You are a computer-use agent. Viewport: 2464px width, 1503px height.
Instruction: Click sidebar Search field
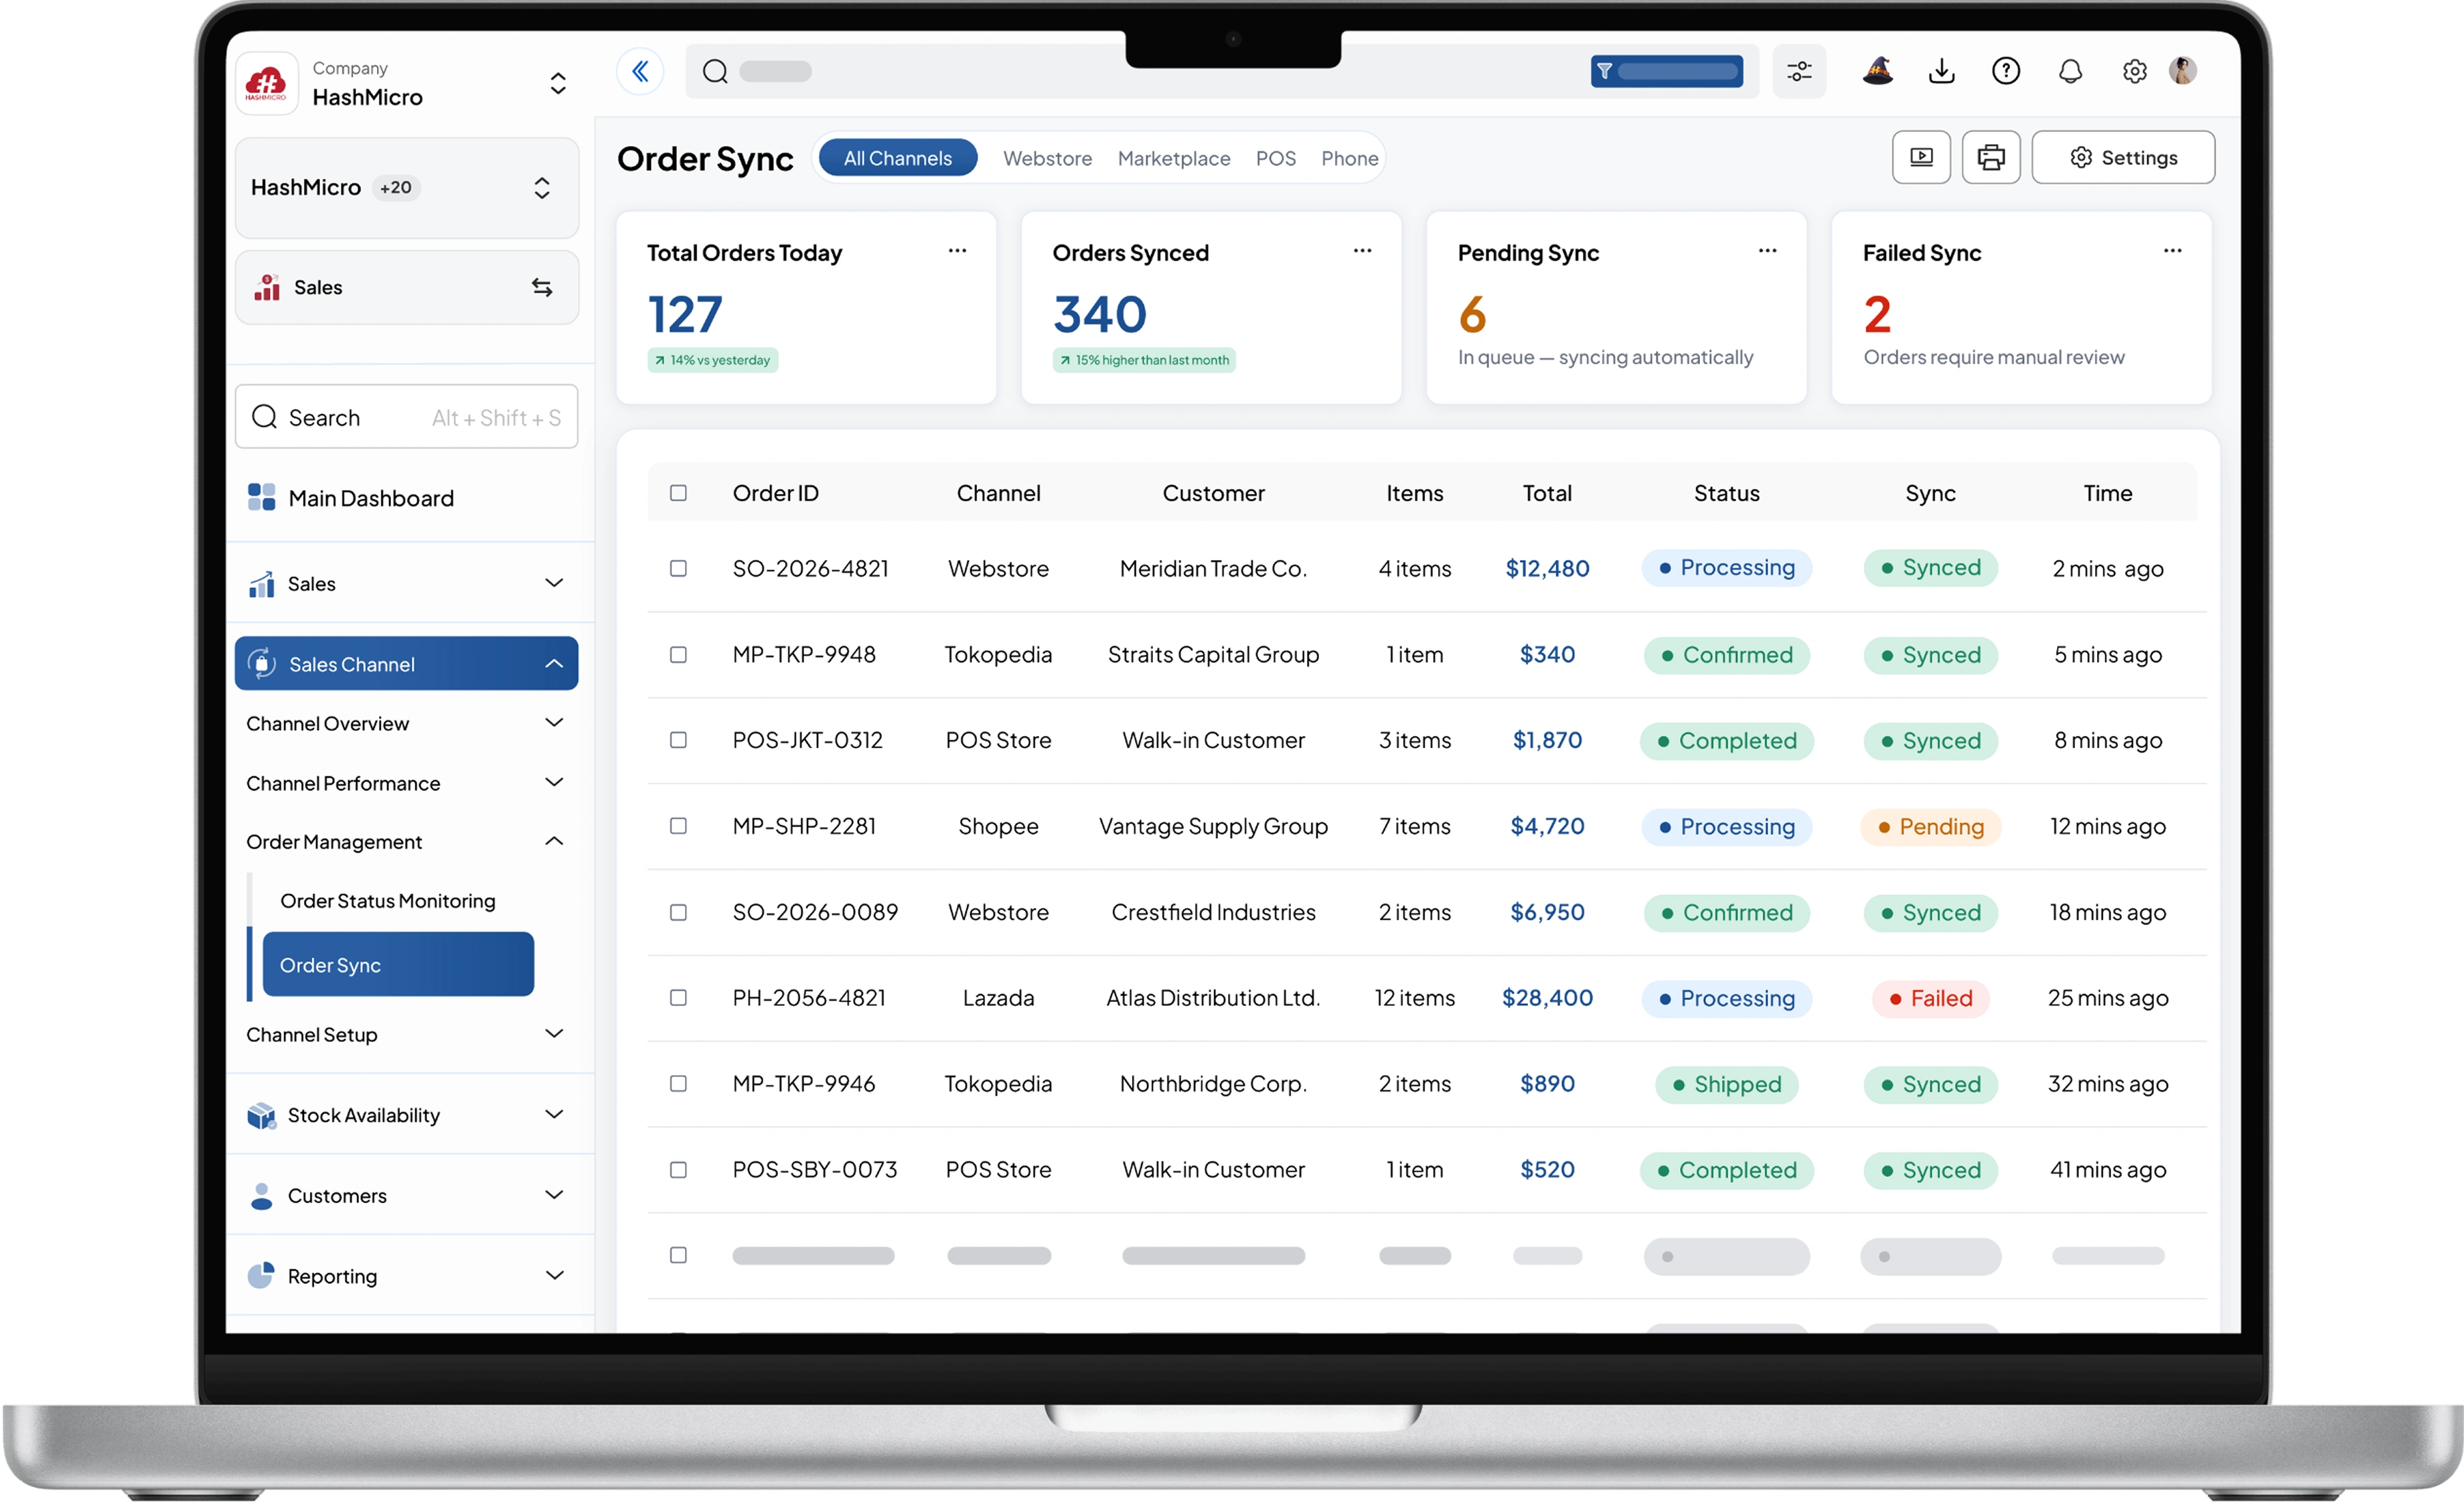[x=407, y=417]
